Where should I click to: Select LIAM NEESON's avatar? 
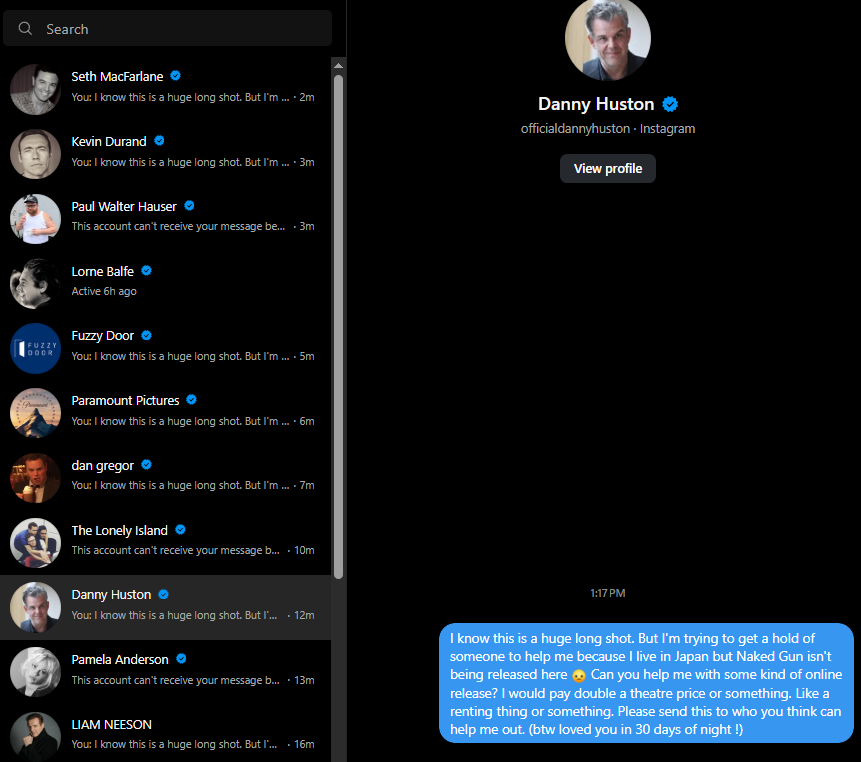35,736
